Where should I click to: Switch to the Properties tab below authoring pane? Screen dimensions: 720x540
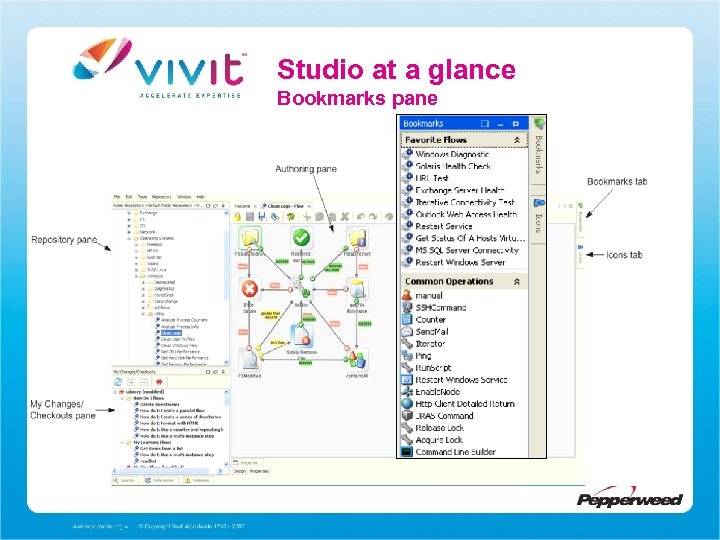(x=259, y=471)
